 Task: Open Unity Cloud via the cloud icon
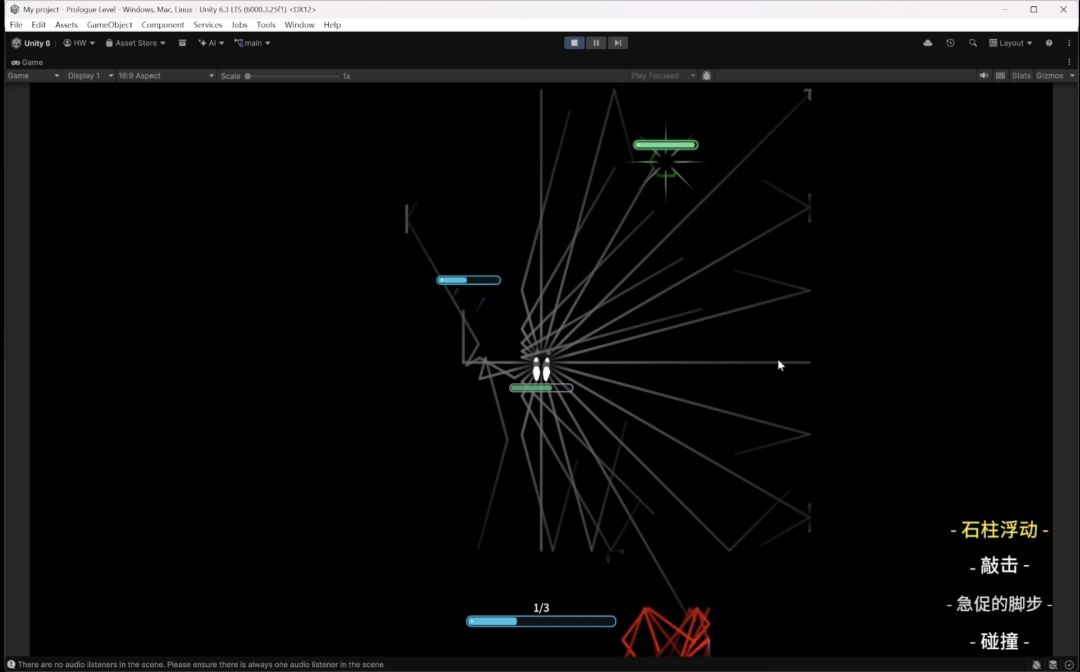[x=928, y=43]
